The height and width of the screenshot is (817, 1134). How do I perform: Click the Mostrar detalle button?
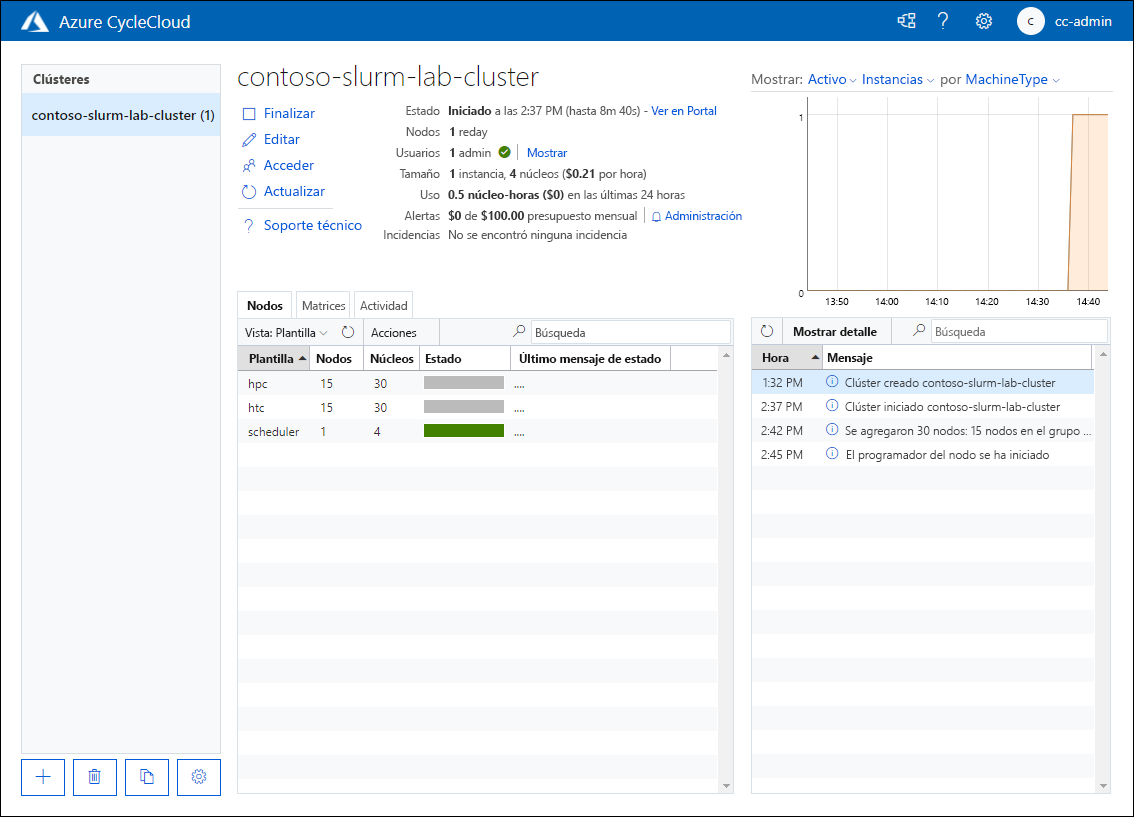836,330
